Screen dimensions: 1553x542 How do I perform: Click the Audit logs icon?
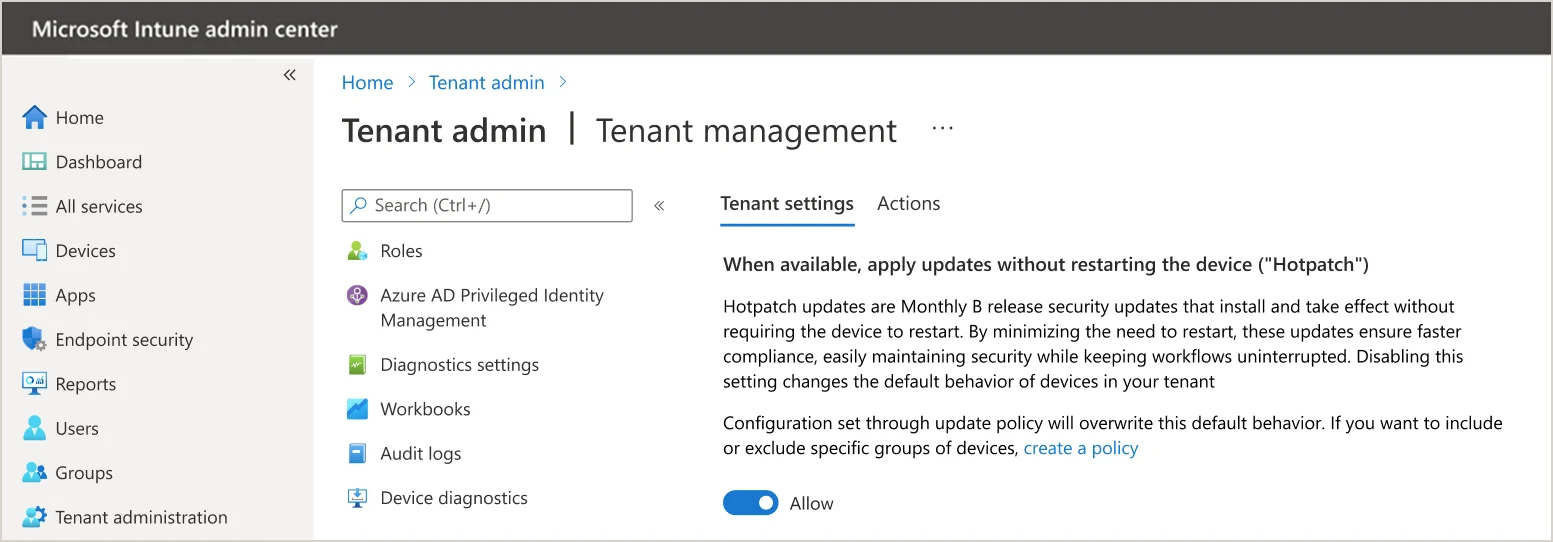tap(357, 454)
